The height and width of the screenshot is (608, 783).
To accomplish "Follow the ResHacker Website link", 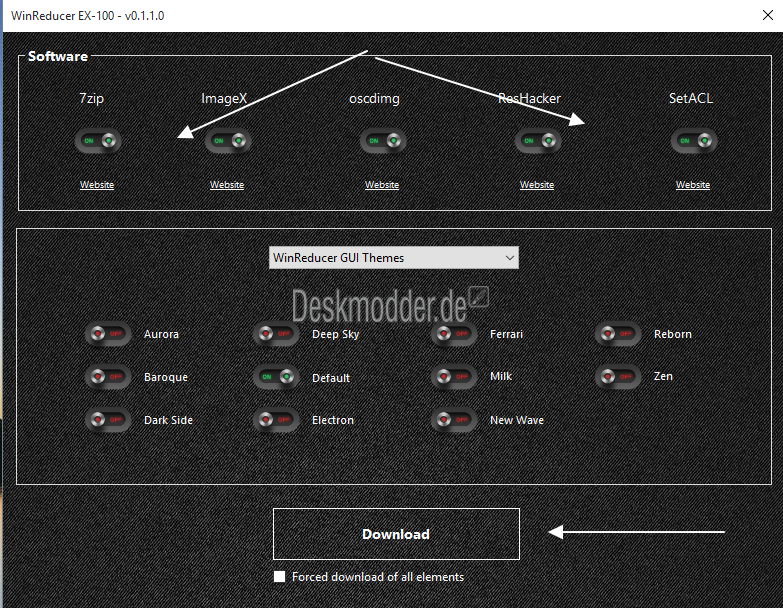I will [537, 185].
